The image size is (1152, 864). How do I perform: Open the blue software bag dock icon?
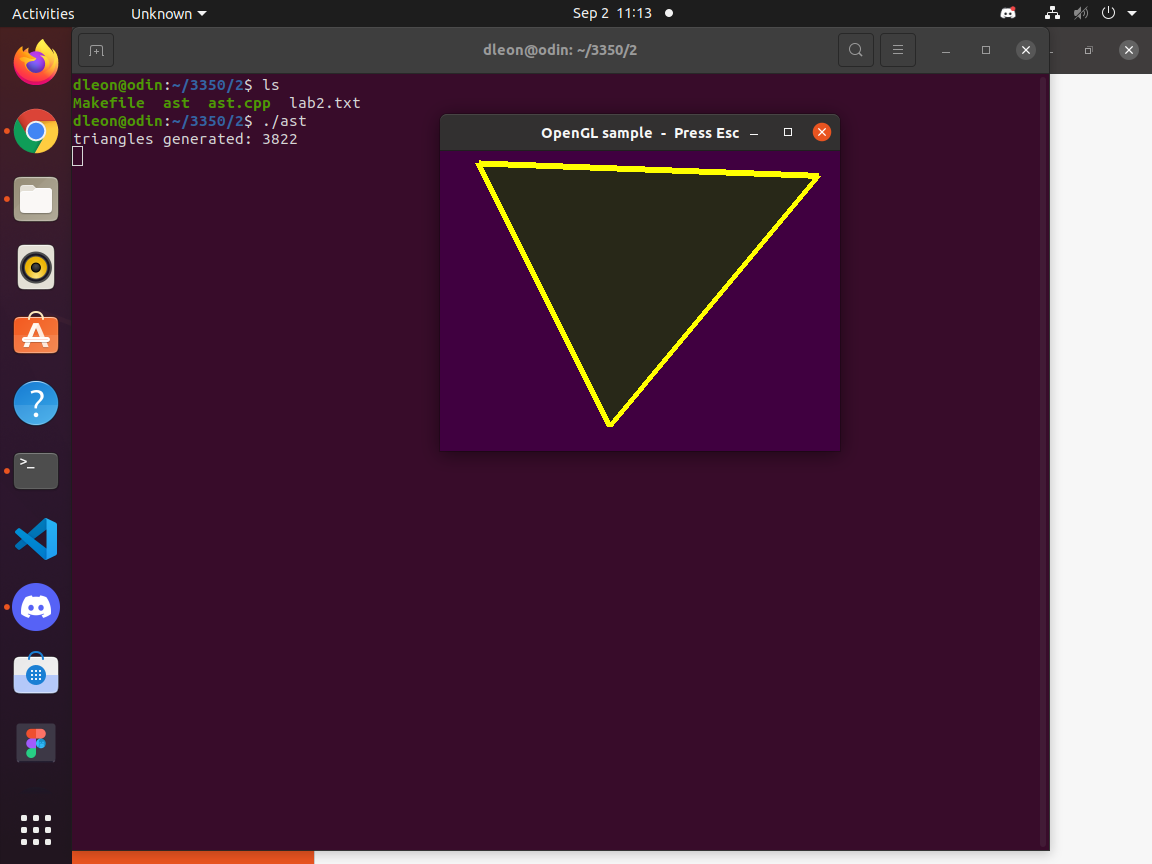click(36, 674)
